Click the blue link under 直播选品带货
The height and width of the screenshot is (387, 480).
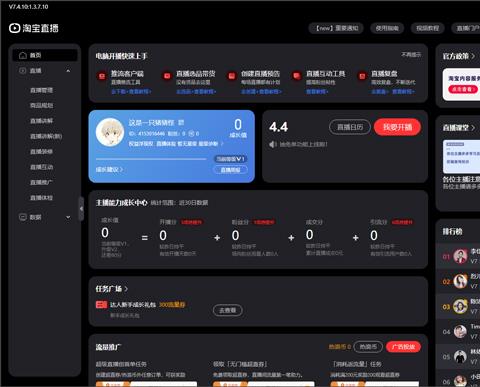196,92
